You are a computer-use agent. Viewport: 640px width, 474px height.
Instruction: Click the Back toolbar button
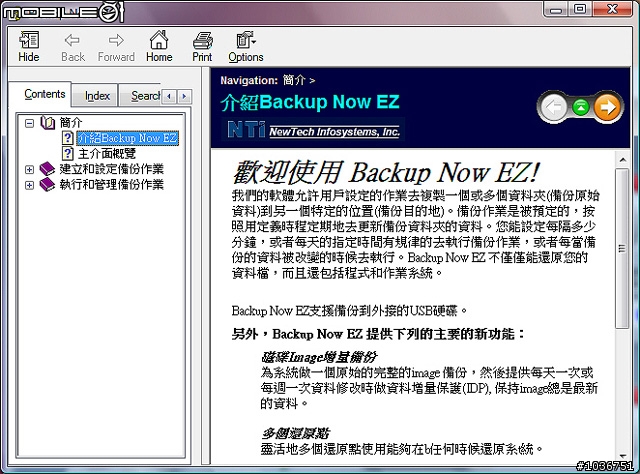73,46
